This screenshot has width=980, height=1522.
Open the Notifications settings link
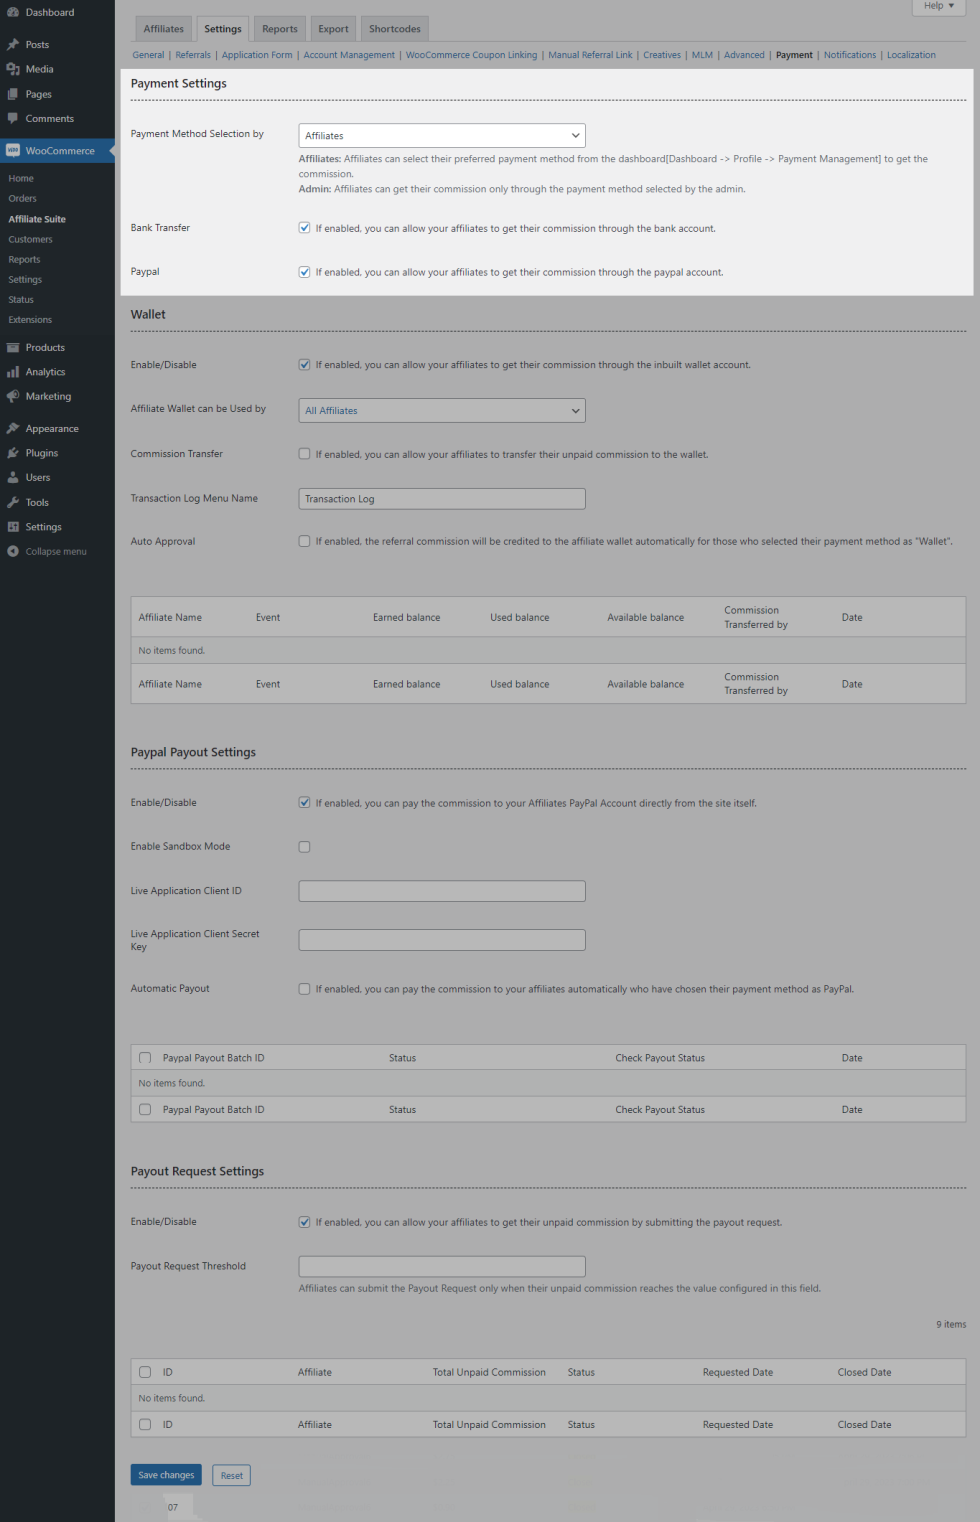[849, 55]
